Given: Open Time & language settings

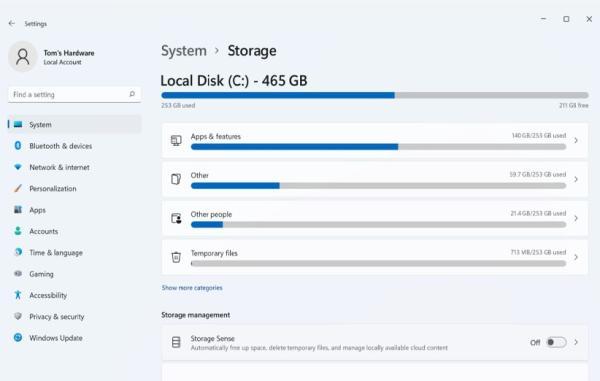Looking at the screenshot, I should [x=75, y=252].
